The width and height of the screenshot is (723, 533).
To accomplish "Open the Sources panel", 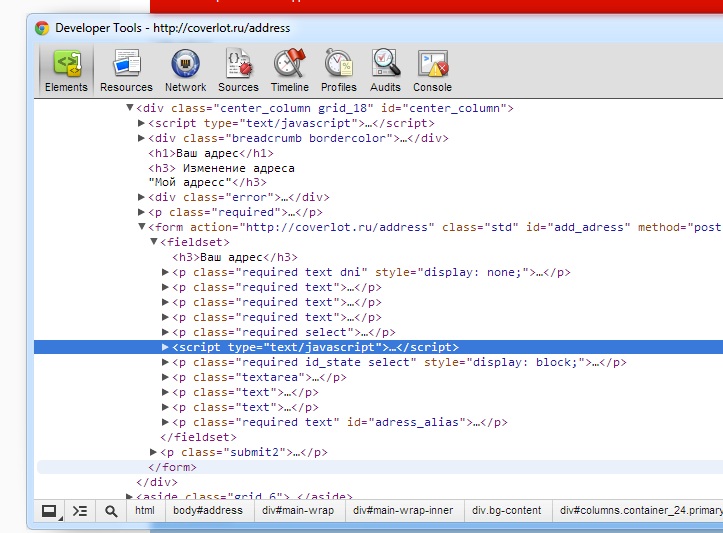I will 238,70.
